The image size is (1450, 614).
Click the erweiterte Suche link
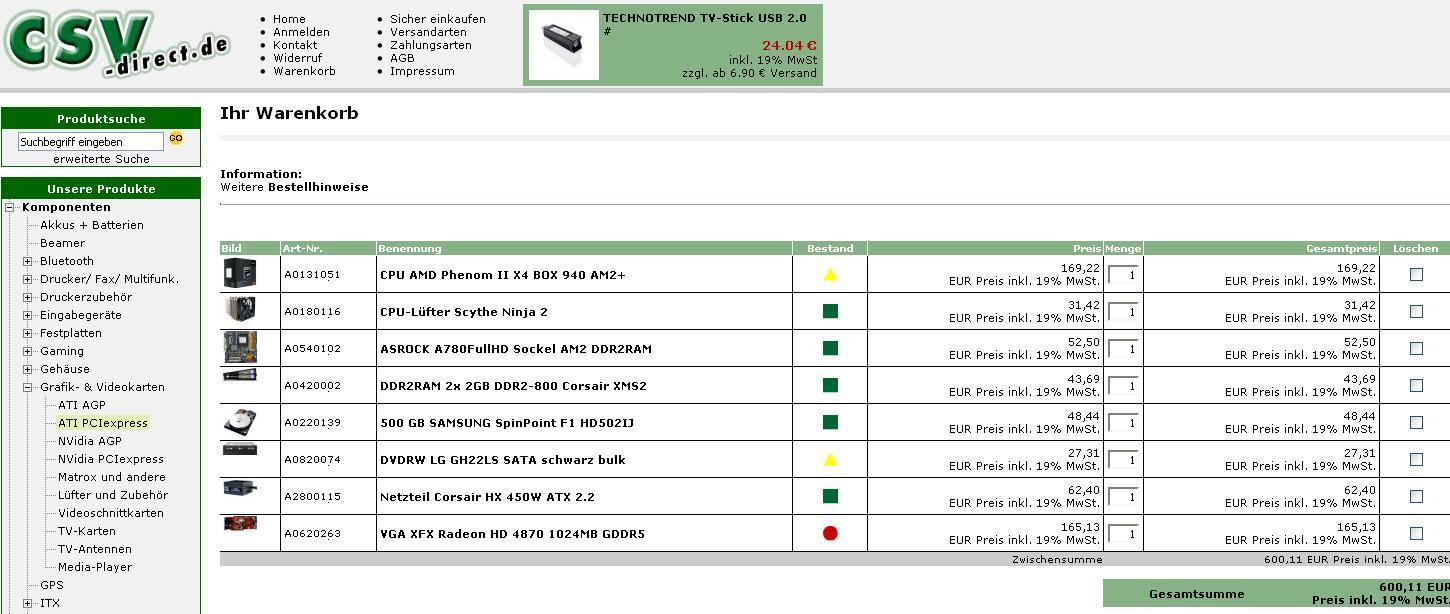tap(101, 159)
